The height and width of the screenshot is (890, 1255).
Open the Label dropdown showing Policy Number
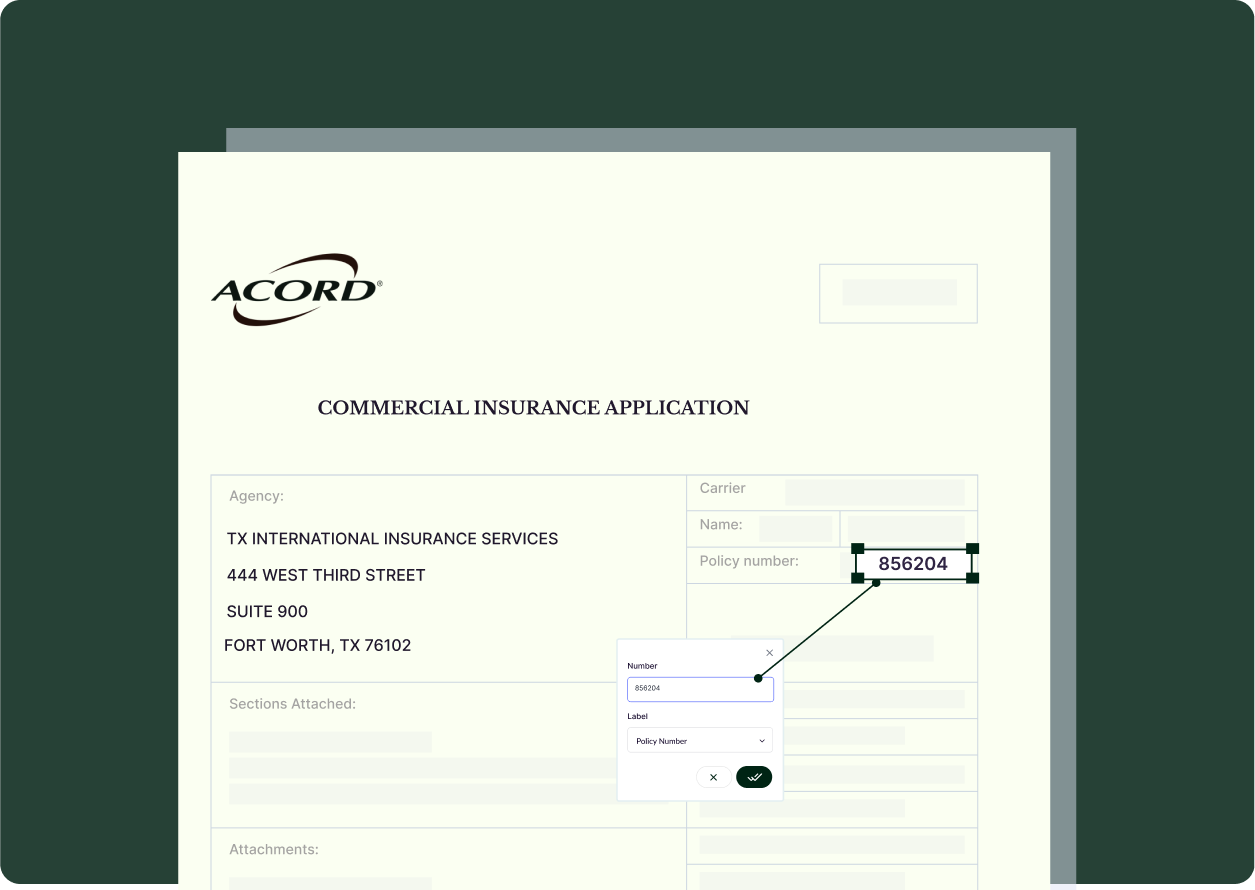tap(700, 741)
